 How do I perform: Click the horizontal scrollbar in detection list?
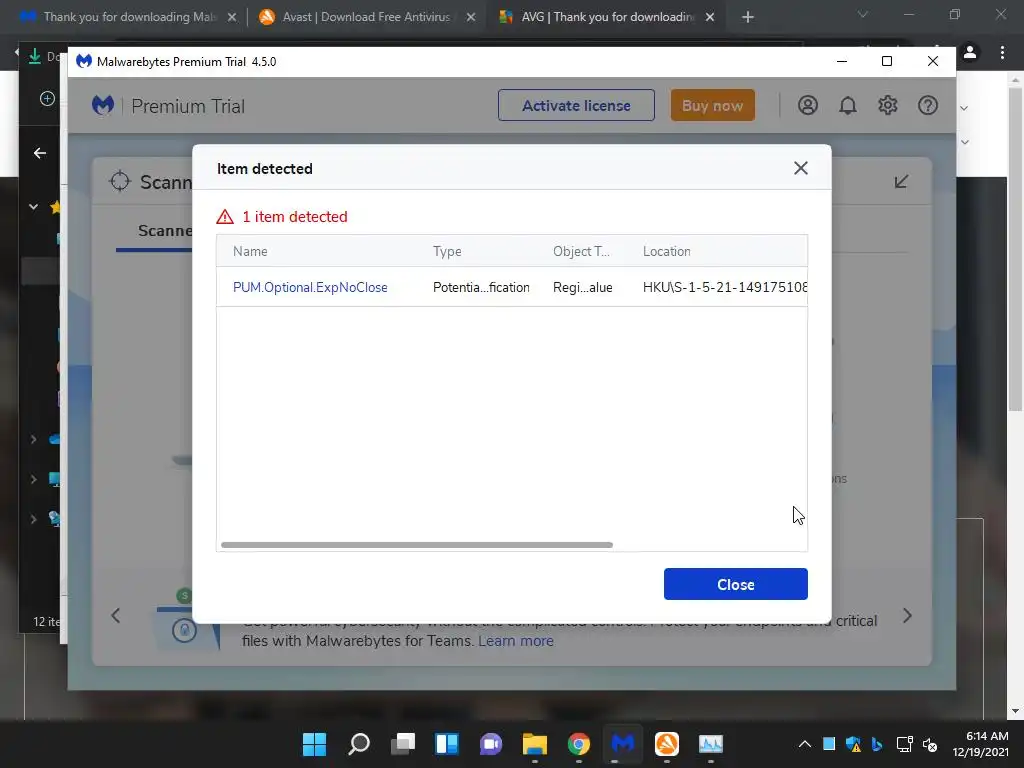(x=417, y=545)
